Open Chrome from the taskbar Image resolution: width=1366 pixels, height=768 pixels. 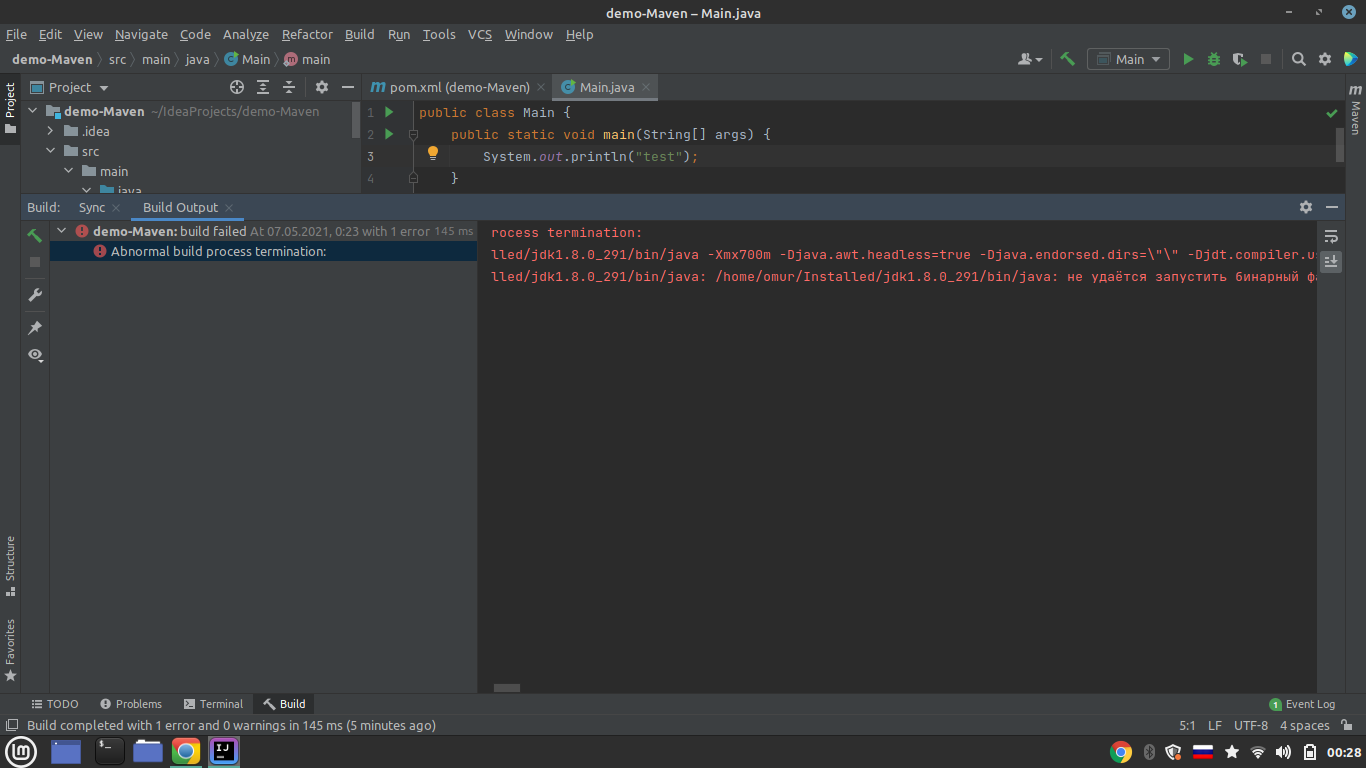coord(186,751)
